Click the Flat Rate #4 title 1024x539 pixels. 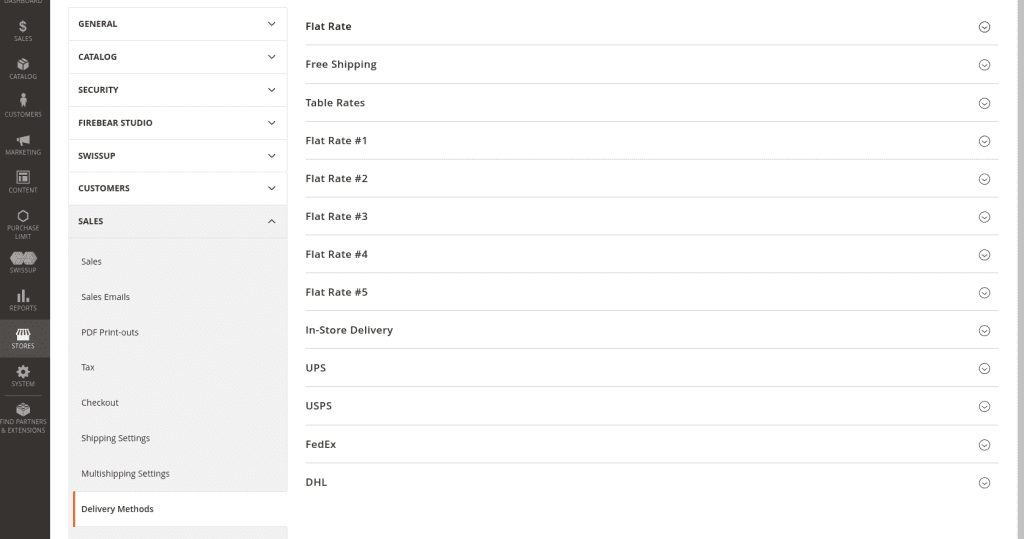point(336,254)
